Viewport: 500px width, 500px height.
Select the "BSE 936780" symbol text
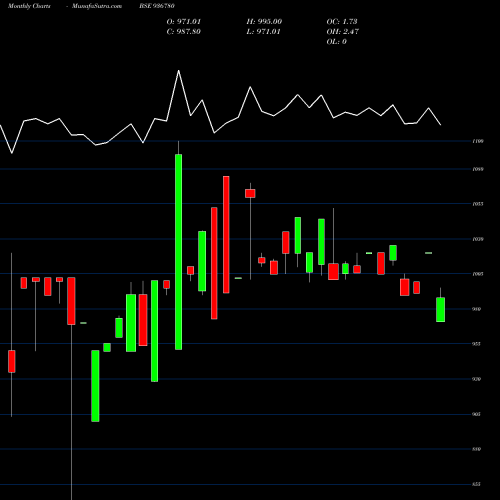click(x=157, y=6)
